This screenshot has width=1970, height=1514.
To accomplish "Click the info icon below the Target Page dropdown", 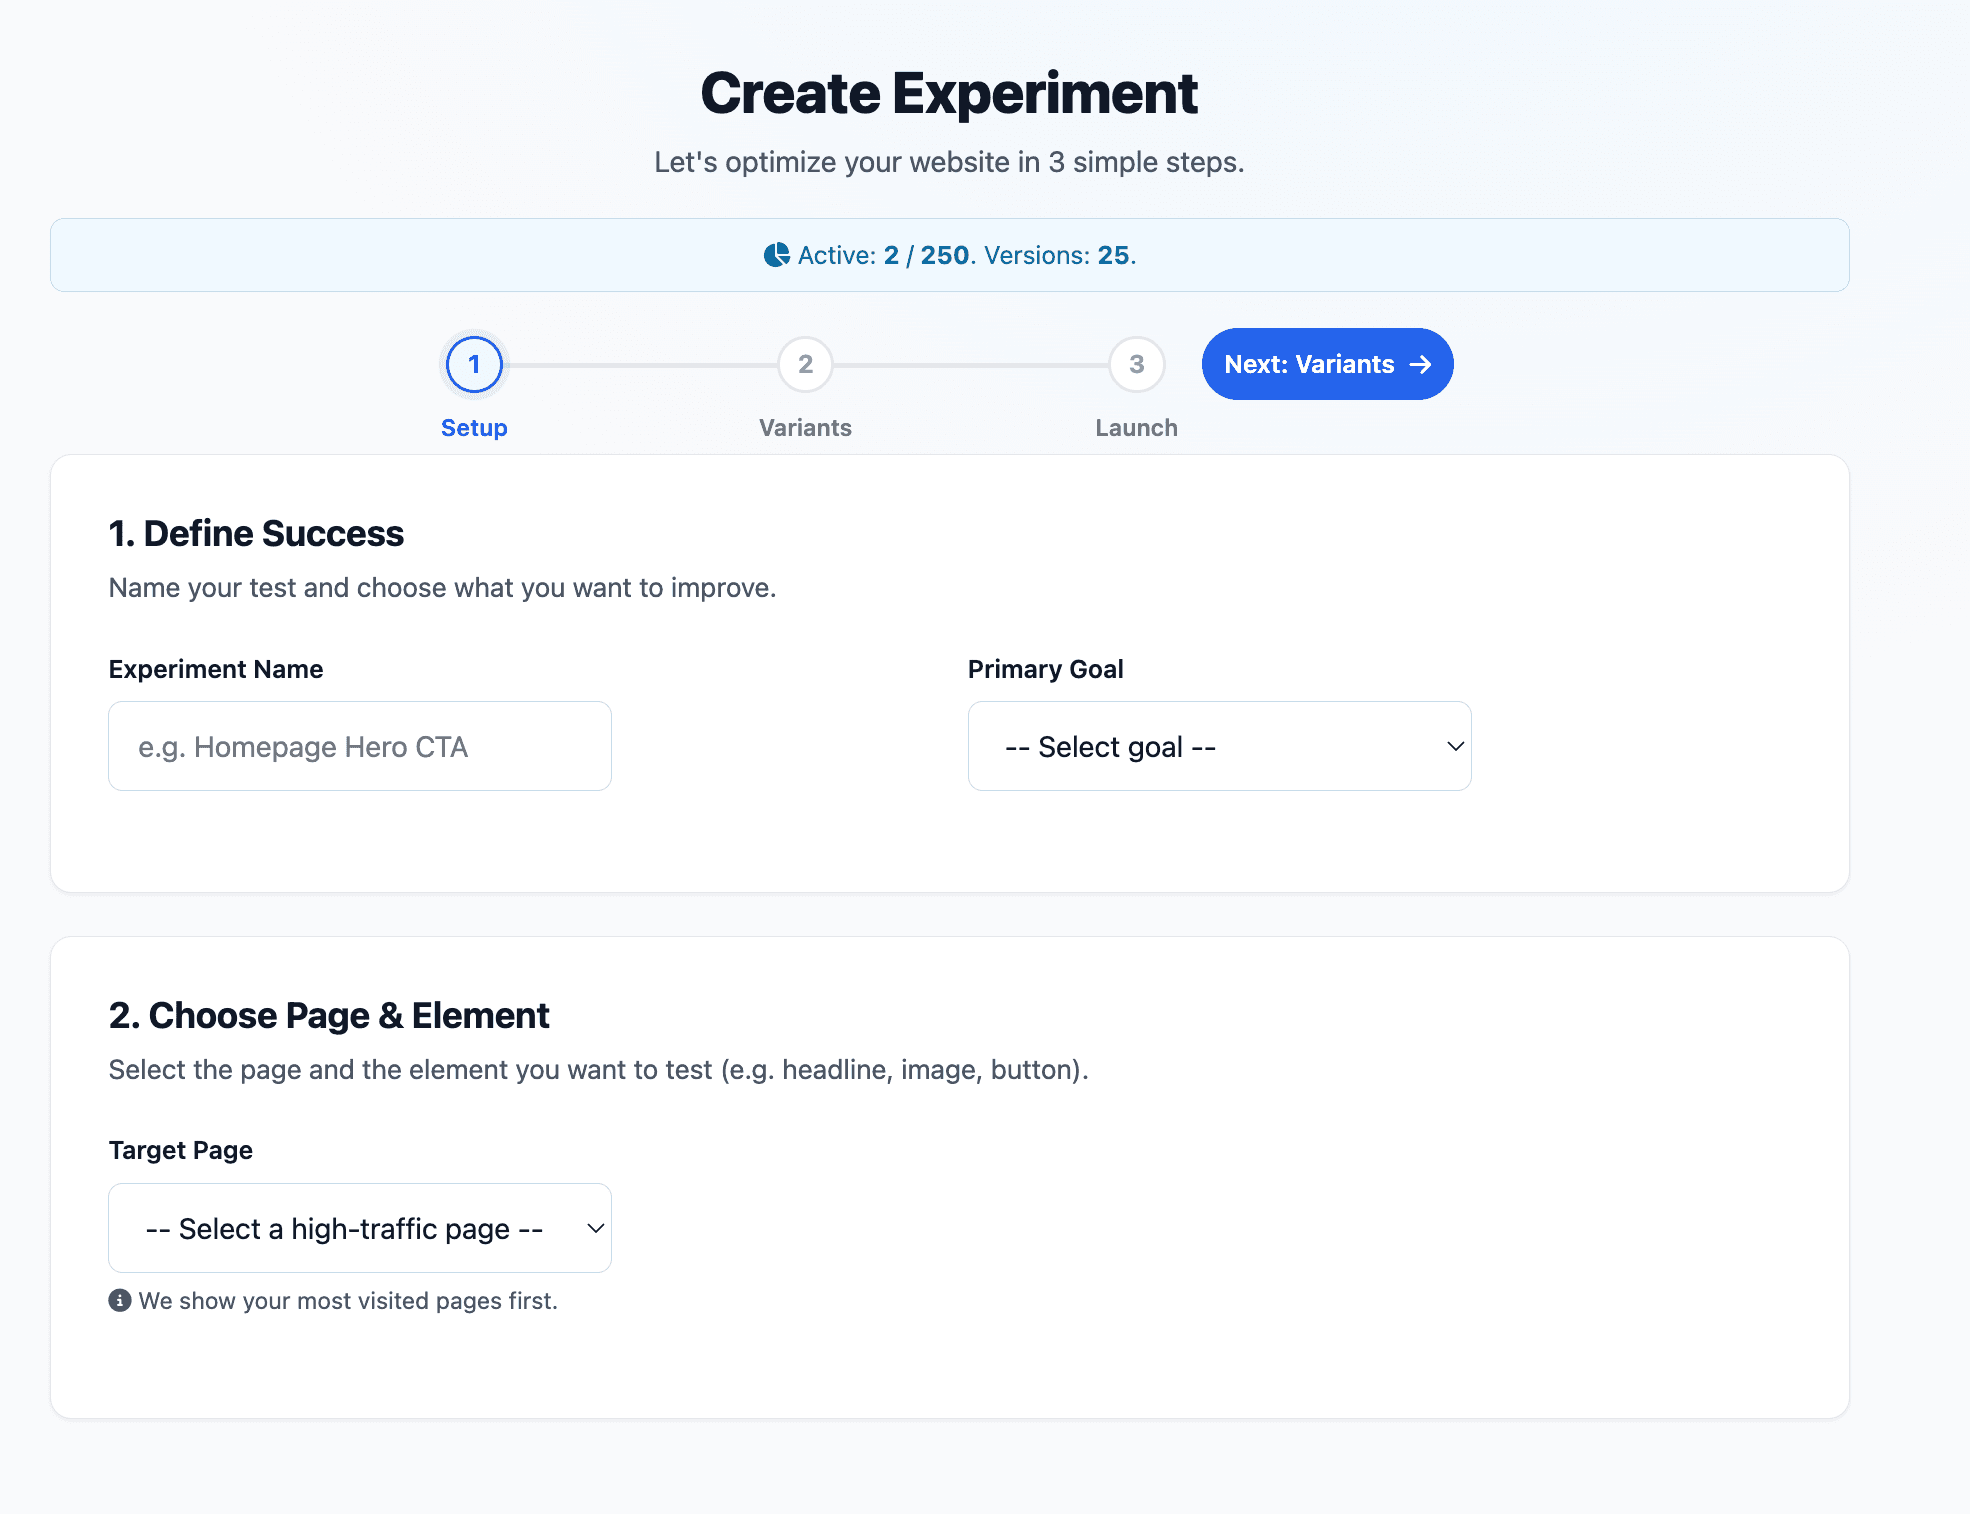I will pos(119,1301).
